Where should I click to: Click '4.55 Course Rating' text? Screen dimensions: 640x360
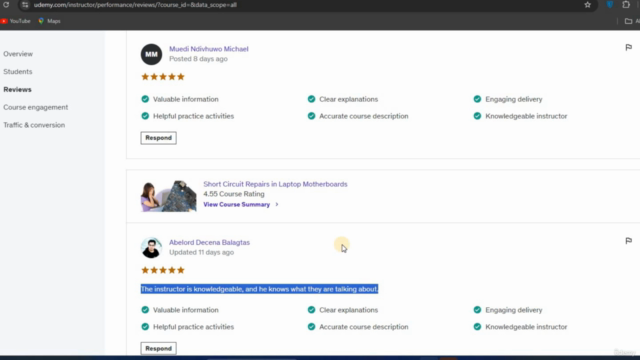234,194
